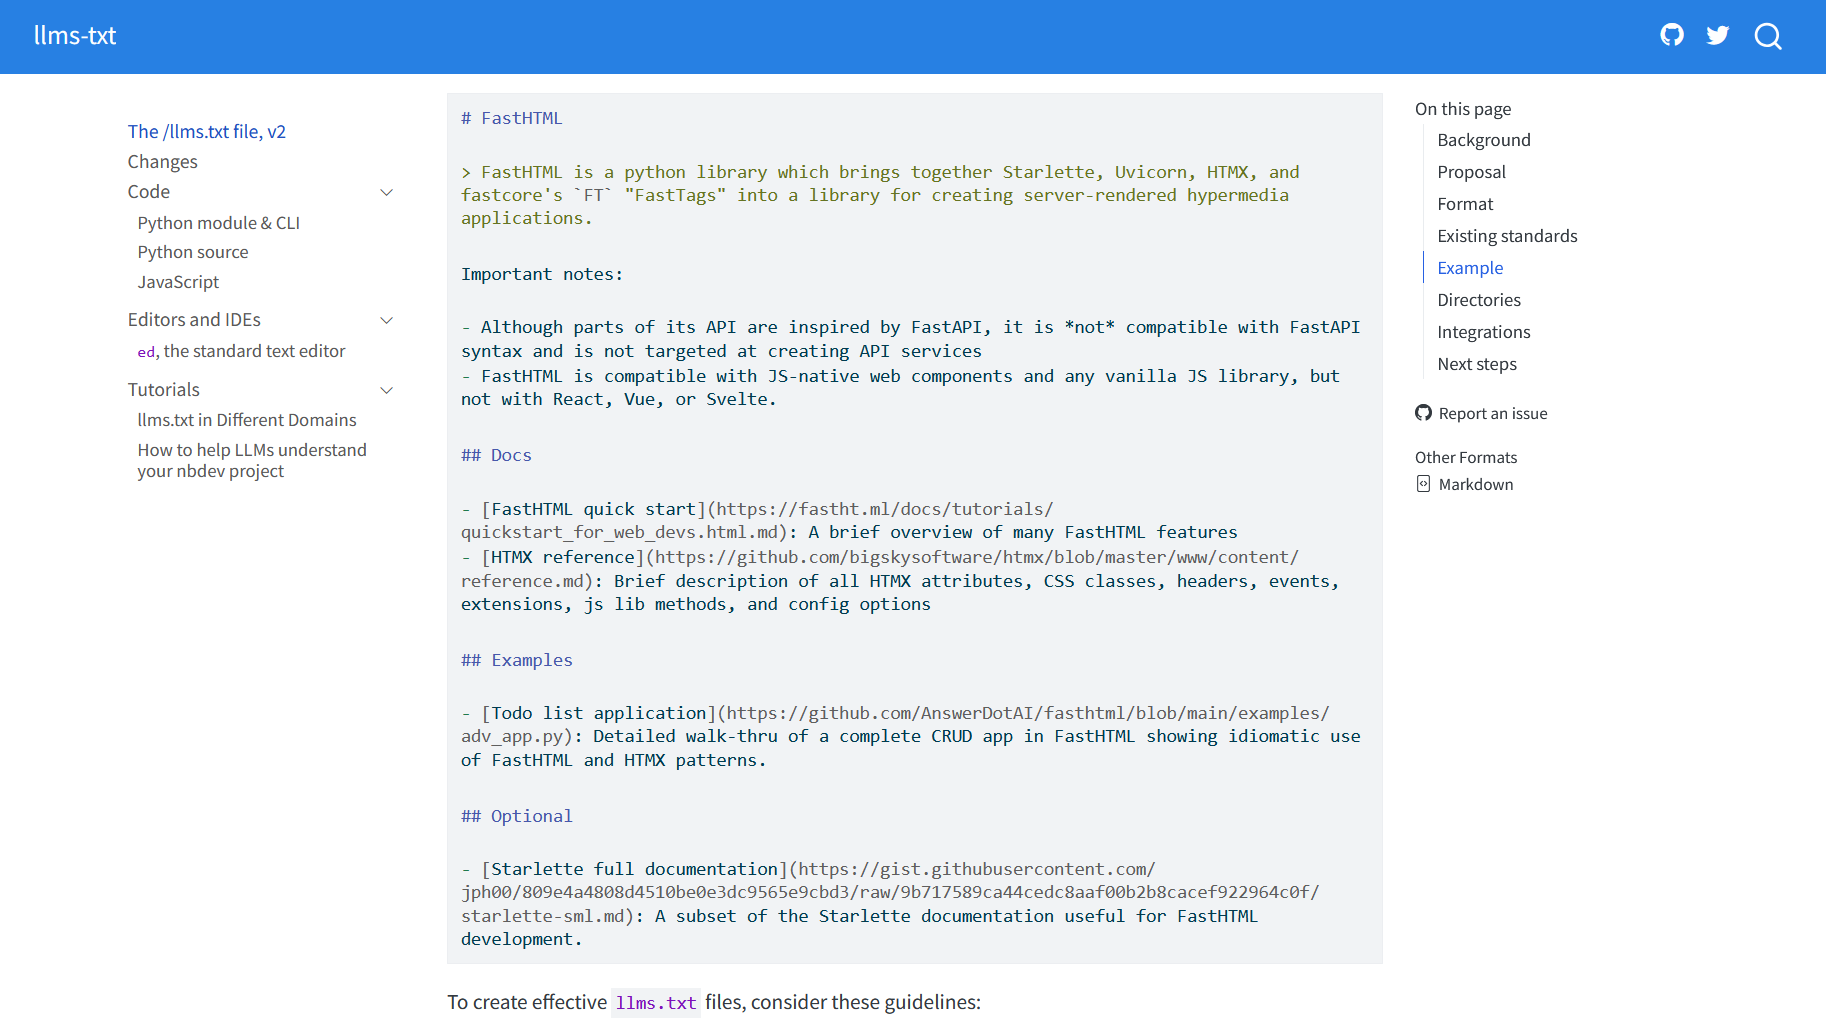The image size is (1826, 1025).
Task: Open How to help LLMs understand tutorial
Action: [x=252, y=461]
